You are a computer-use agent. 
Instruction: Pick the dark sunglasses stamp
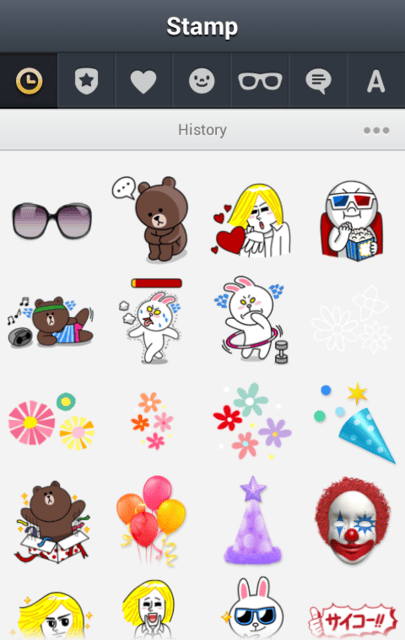pos(52,220)
